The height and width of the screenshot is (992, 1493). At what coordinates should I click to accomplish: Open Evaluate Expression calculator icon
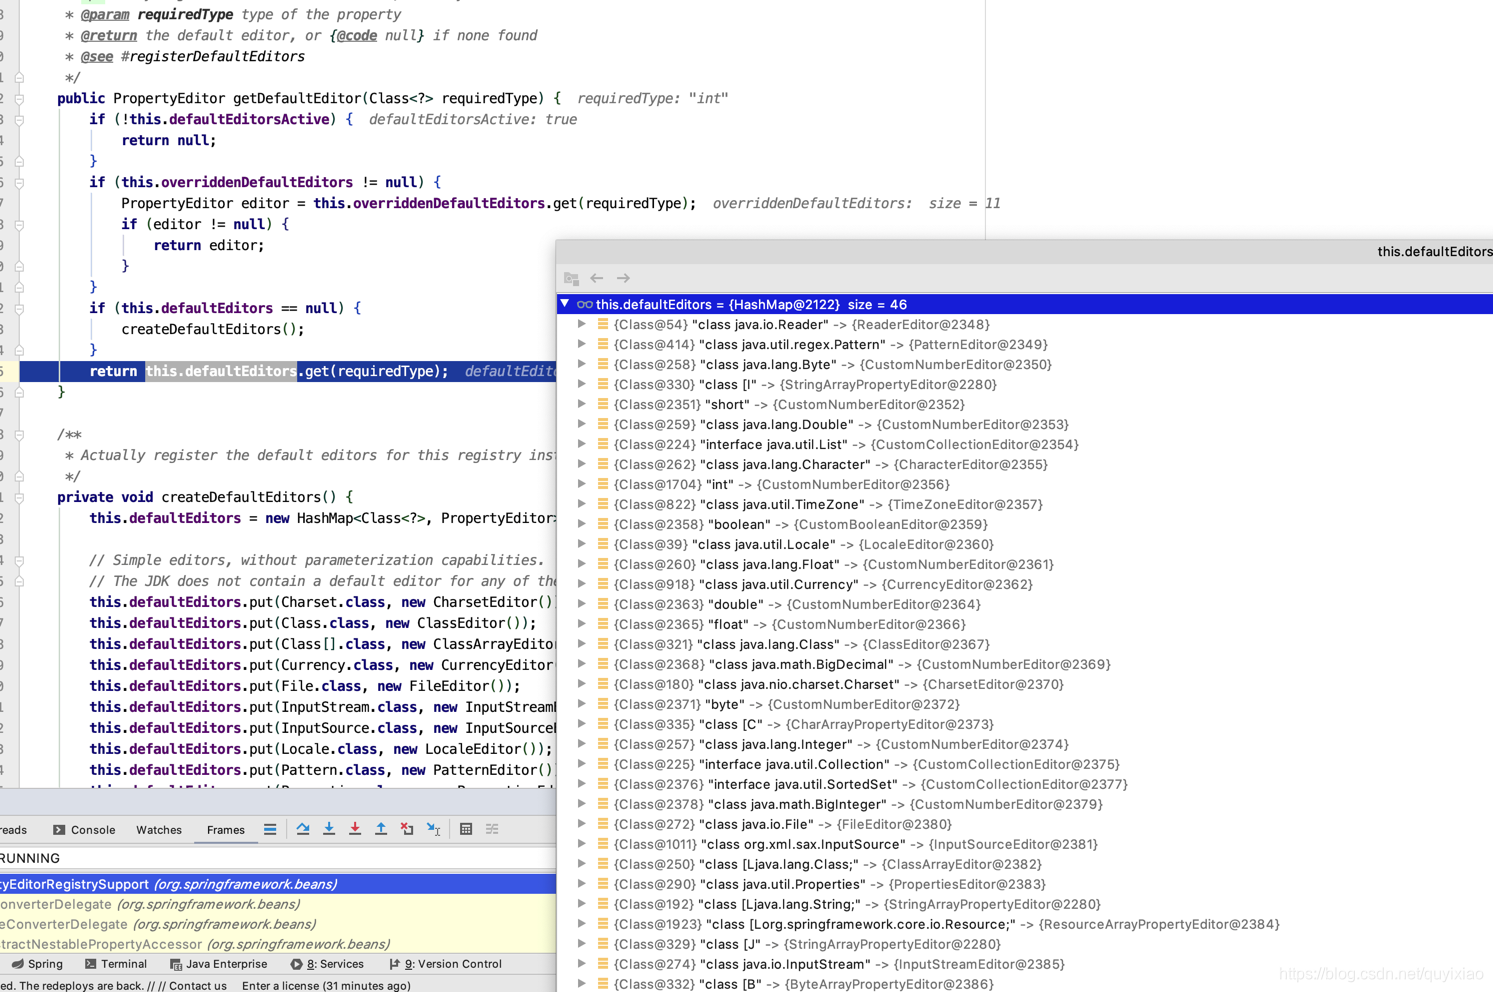[466, 829]
